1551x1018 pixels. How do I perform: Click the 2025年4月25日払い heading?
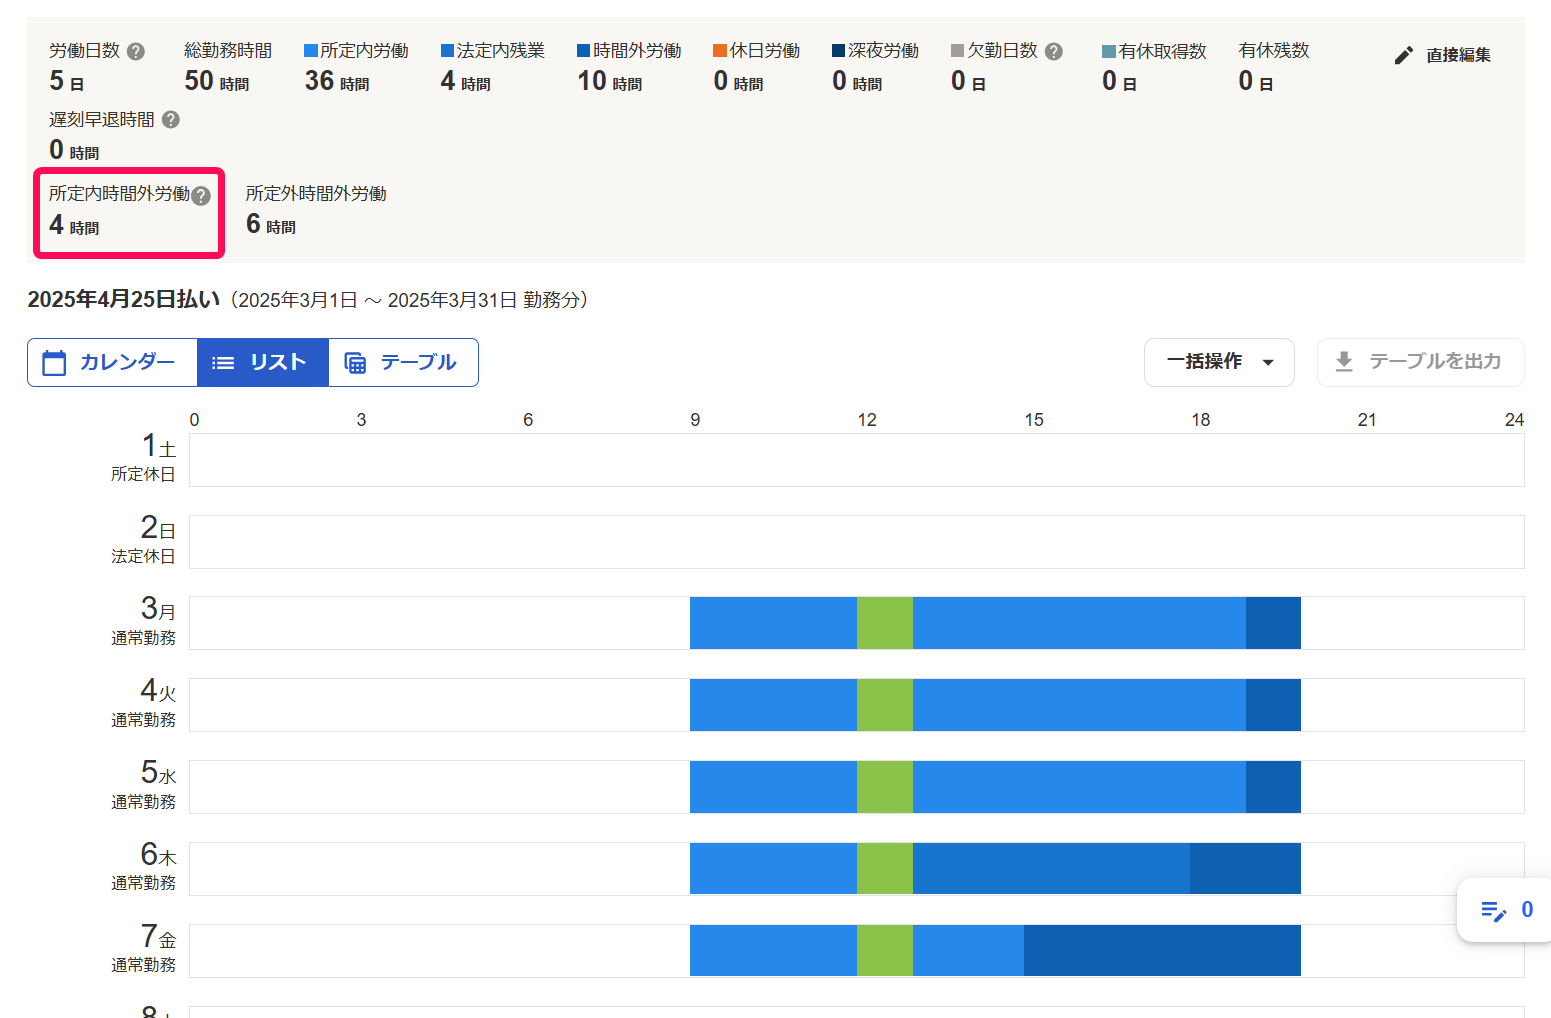(x=124, y=299)
